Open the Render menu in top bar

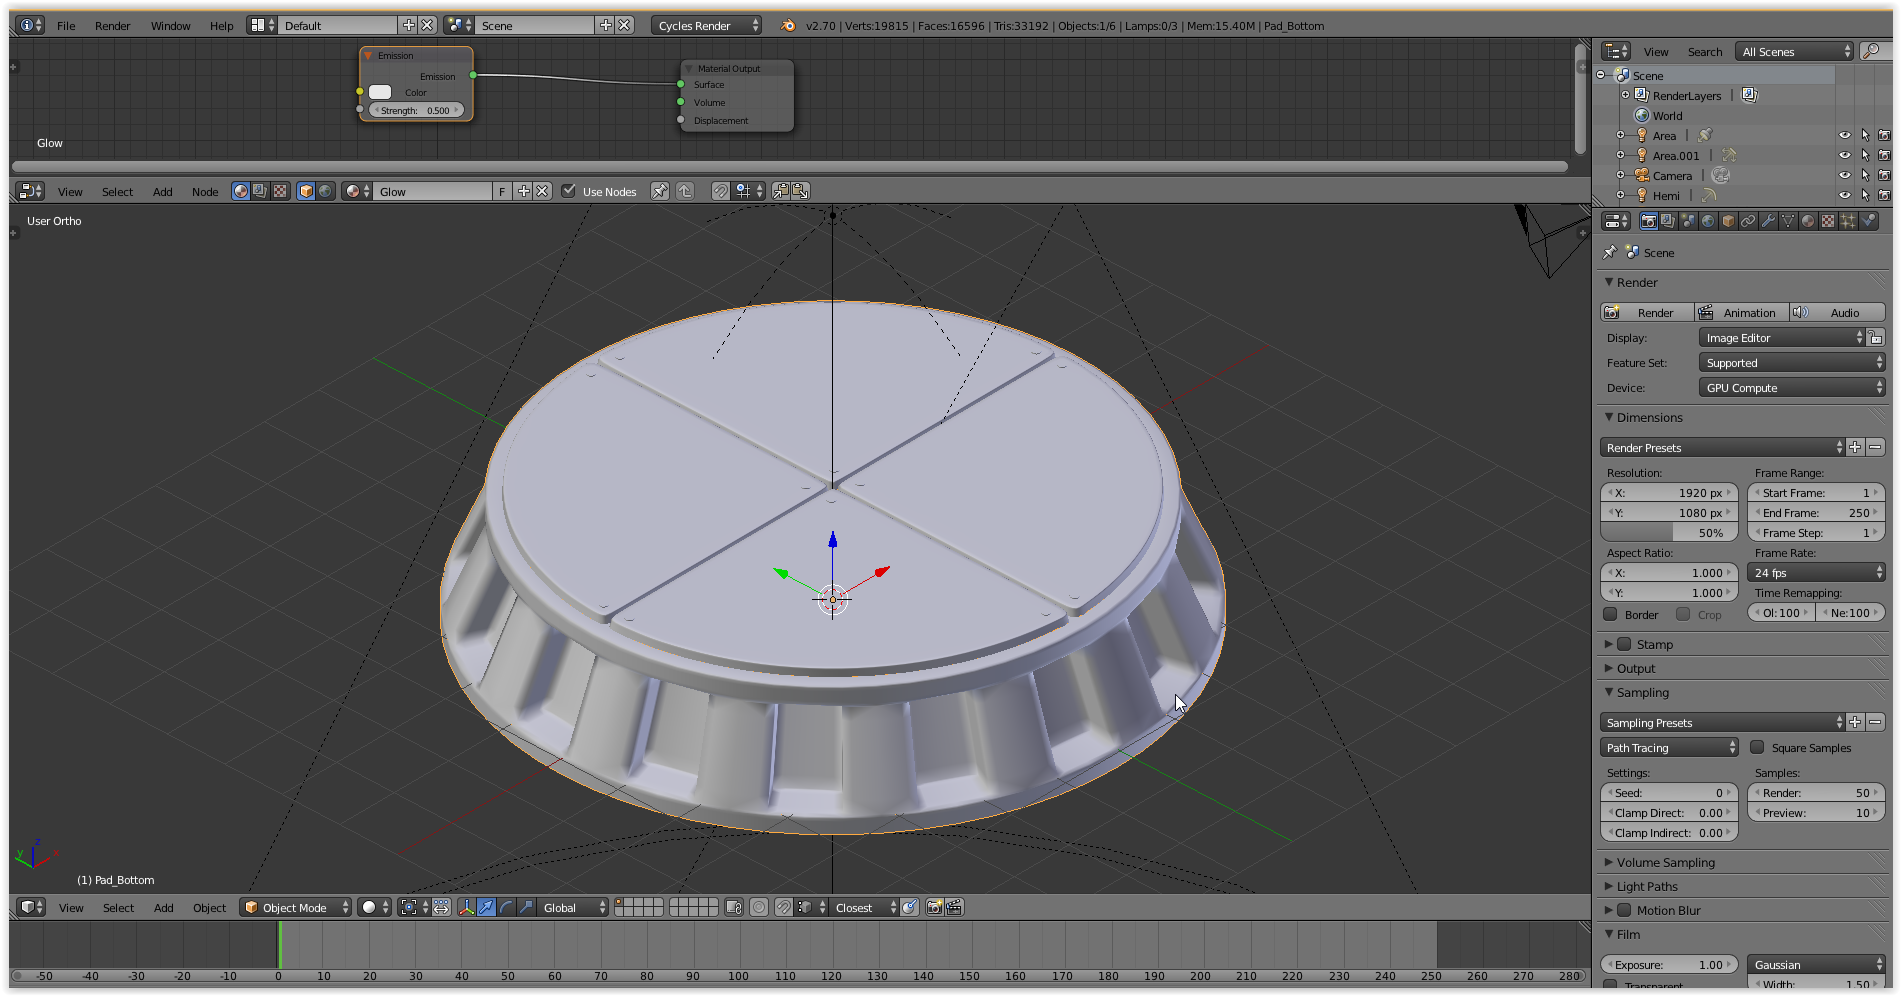coord(112,25)
